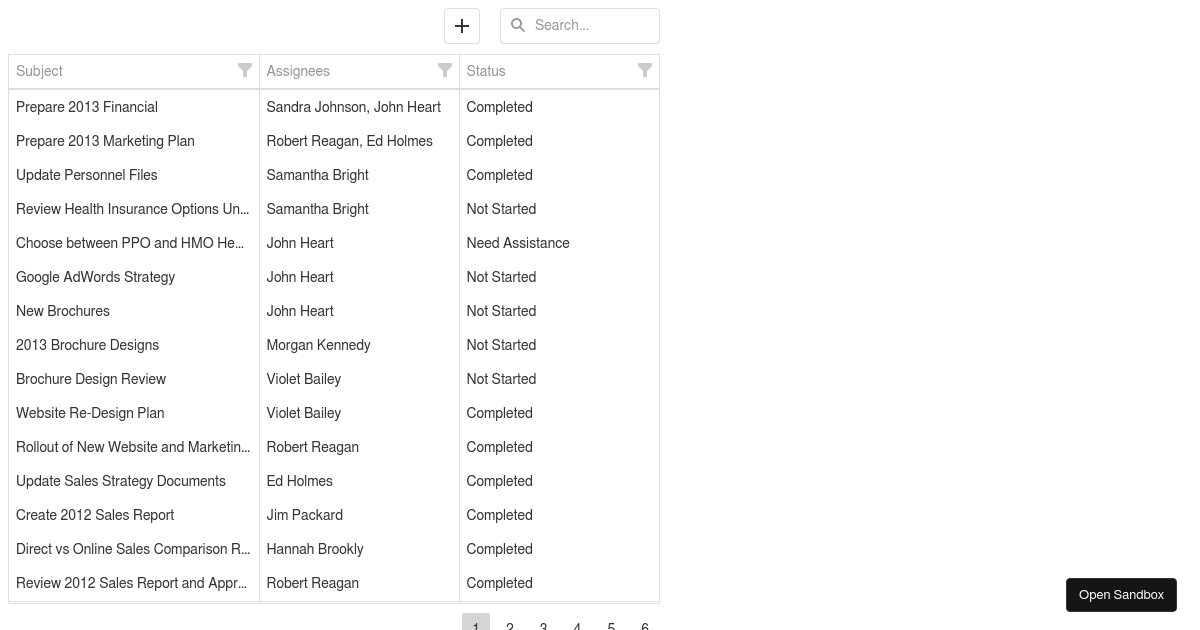
Task: Click inside the Search input field
Action: click(580, 25)
